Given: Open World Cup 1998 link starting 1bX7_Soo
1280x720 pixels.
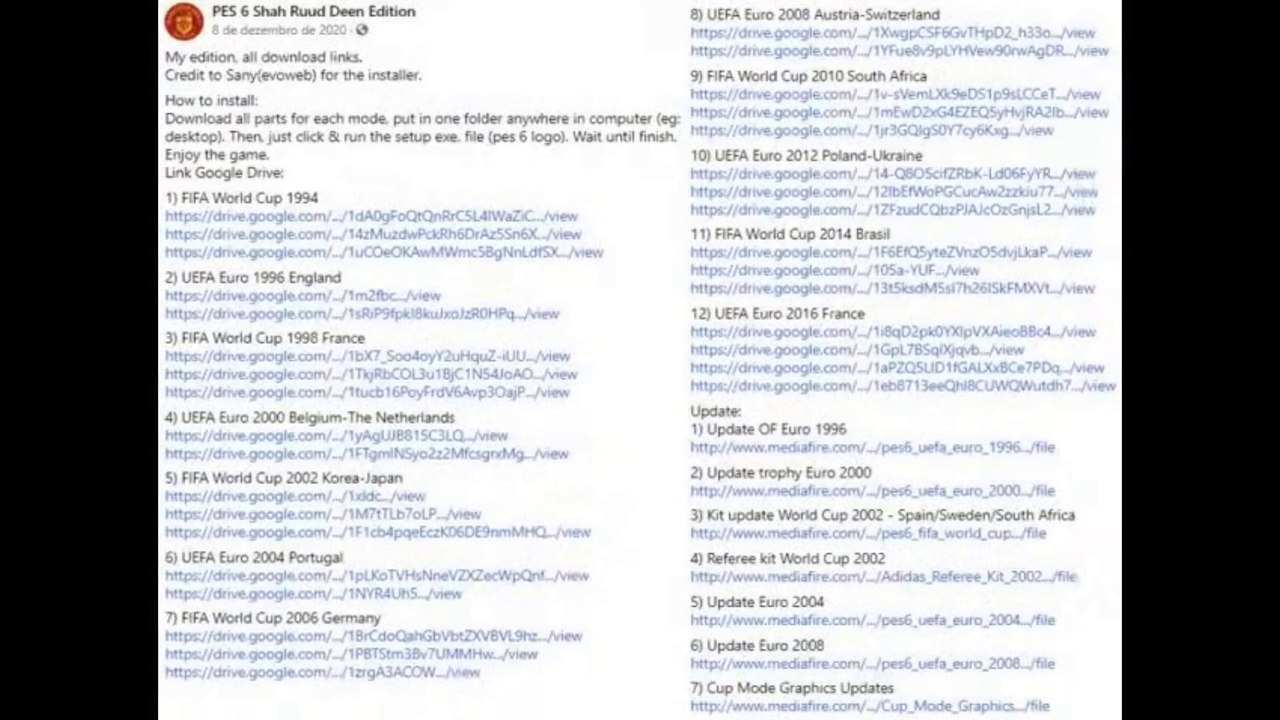Looking at the screenshot, I should [x=368, y=356].
